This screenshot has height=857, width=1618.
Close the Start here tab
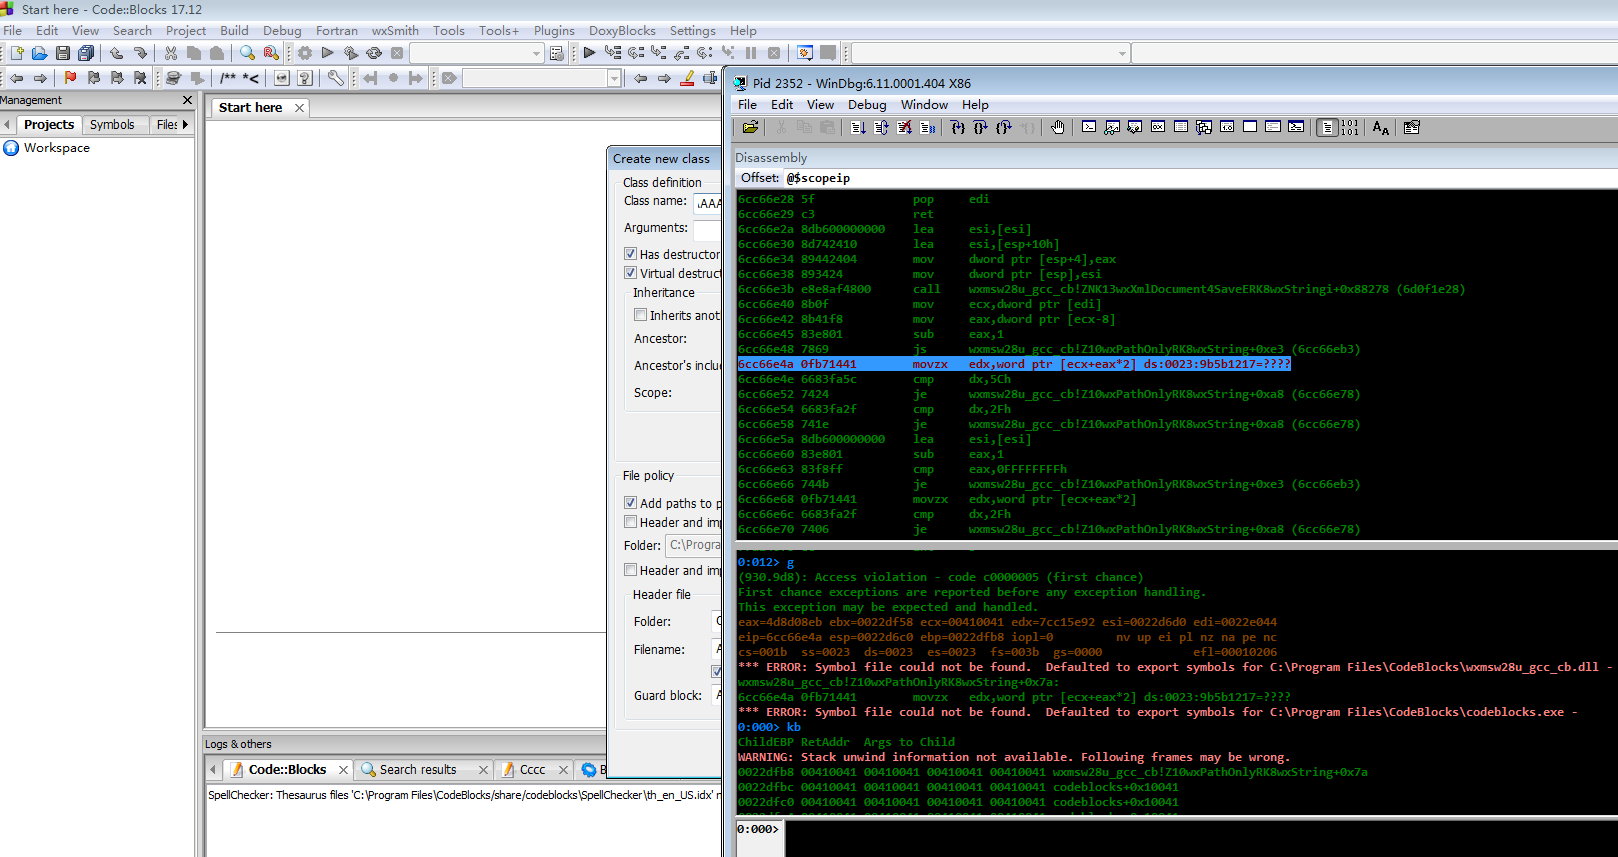click(x=299, y=108)
